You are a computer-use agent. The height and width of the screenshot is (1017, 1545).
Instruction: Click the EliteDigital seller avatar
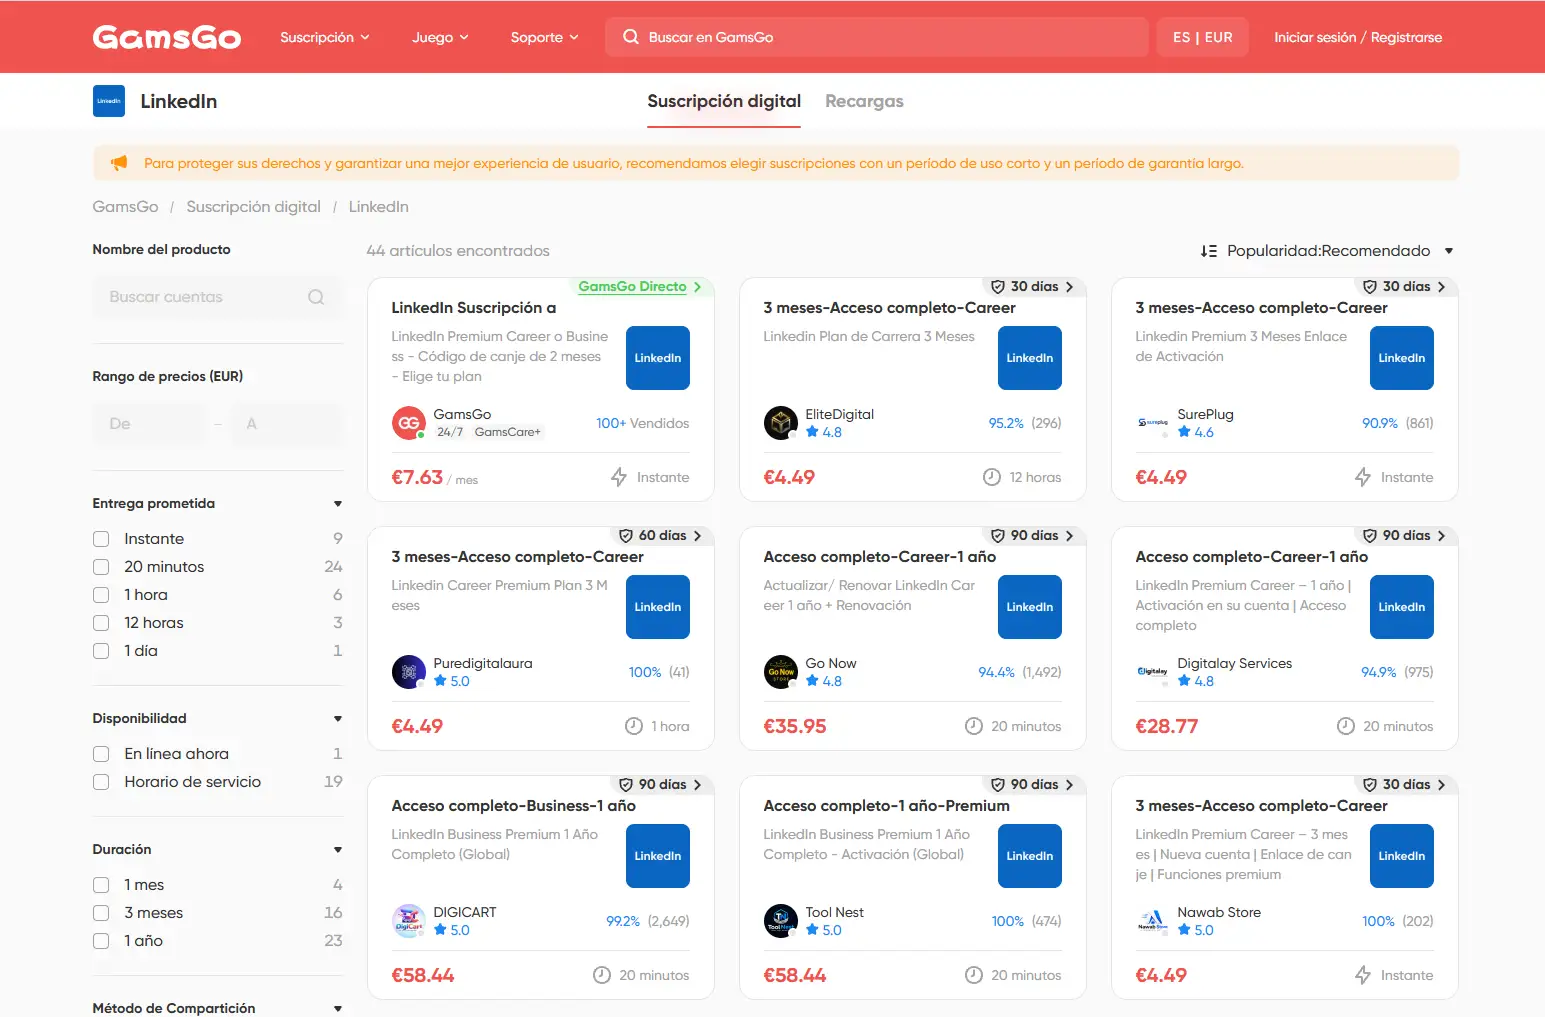pyautogui.click(x=781, y=423)
